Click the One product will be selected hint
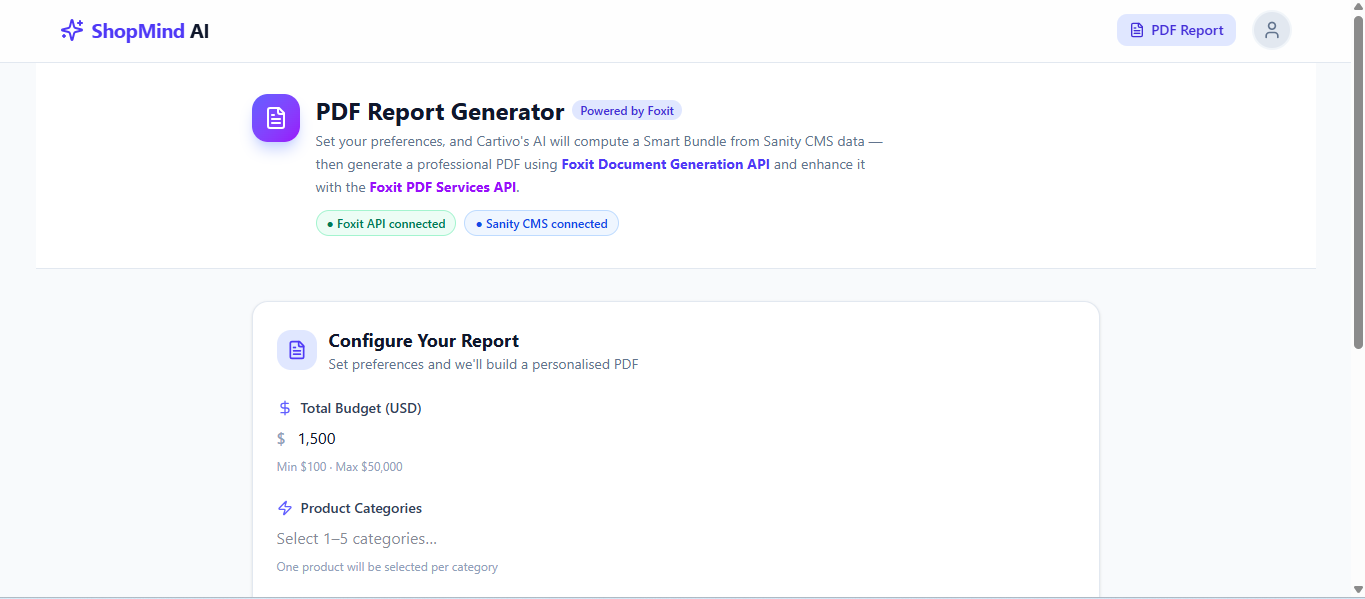 click(387, 567)
